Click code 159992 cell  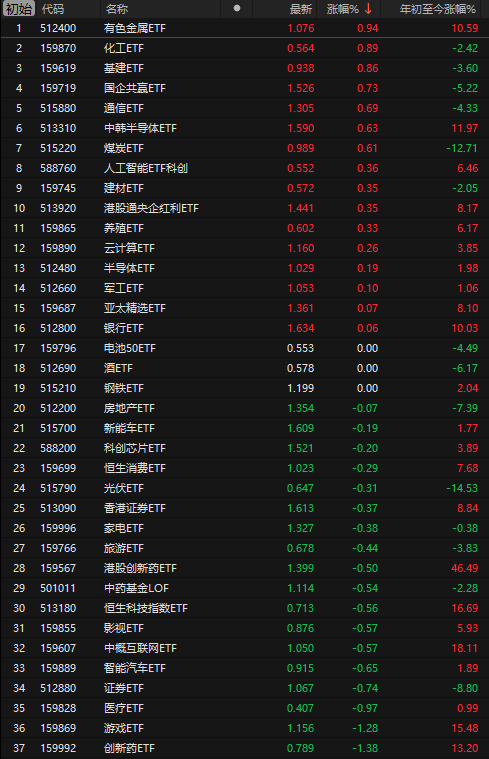pyautogui.click(x=58, y=748)
